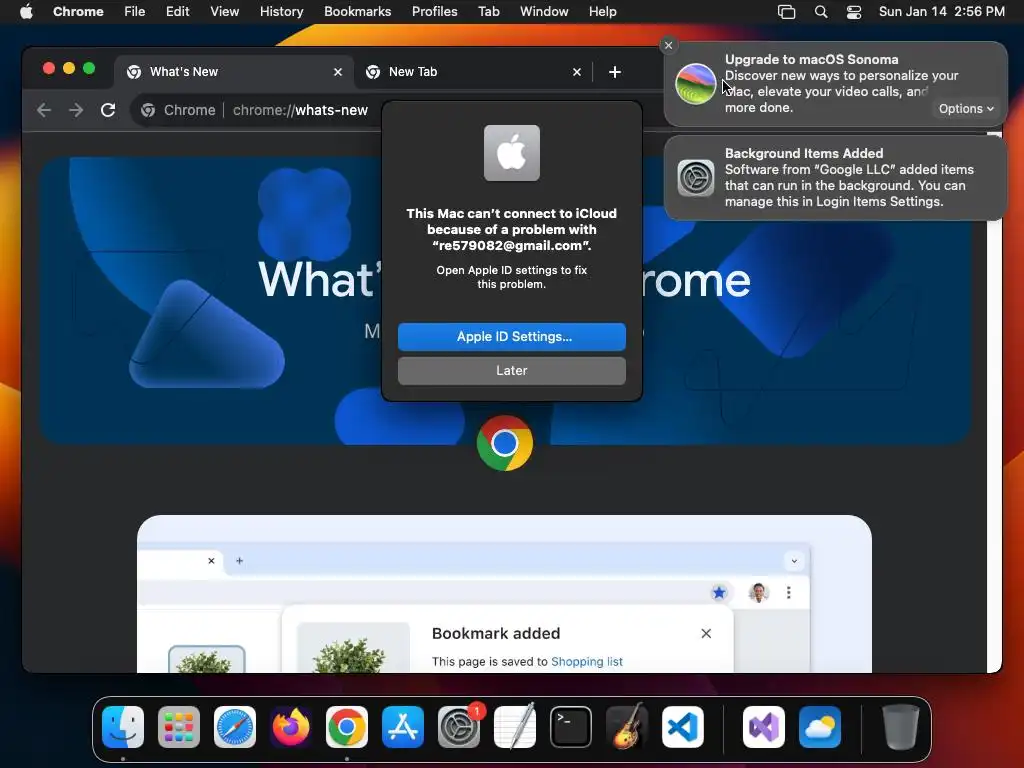Viewport: 1024px width, 768px height.
Task: Launch Visual Studio Code from the dock
Action: [683, 727]
